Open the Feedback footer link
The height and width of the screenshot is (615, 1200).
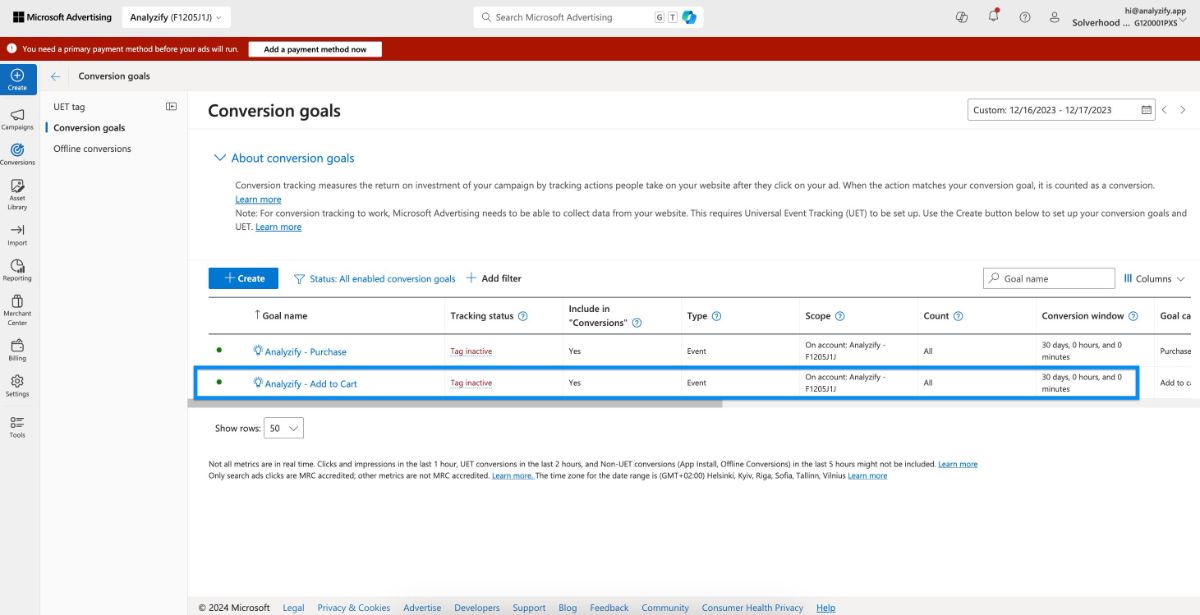pos(609,608)
